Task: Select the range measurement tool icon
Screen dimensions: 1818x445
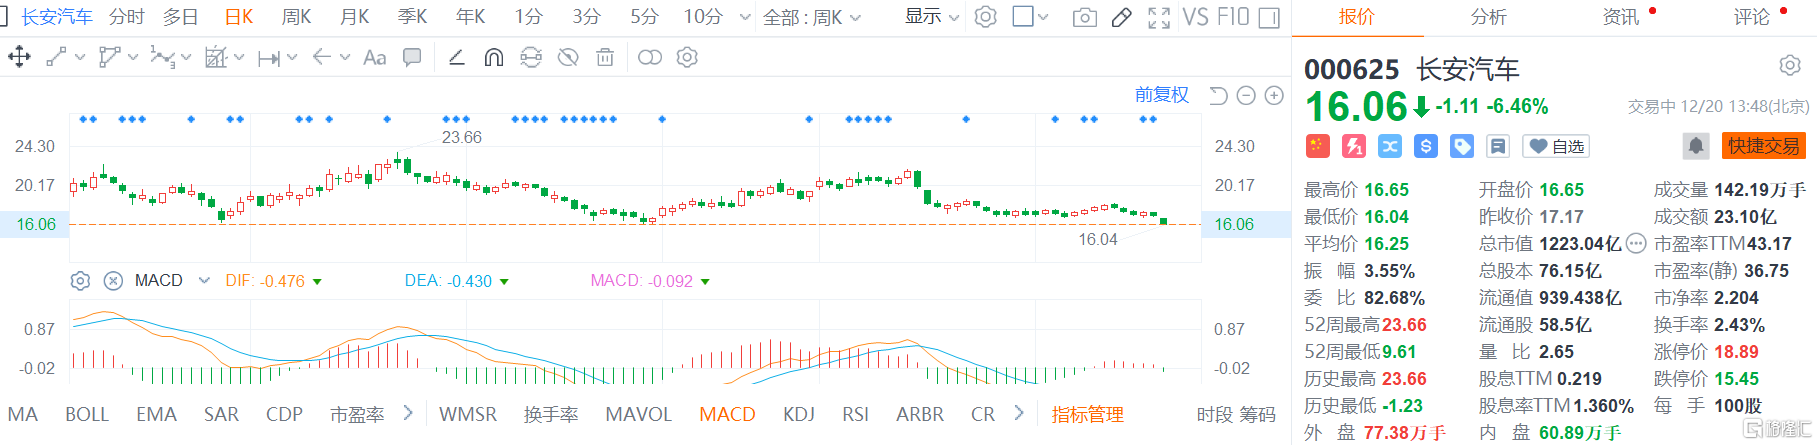Action: click(268, 58)
